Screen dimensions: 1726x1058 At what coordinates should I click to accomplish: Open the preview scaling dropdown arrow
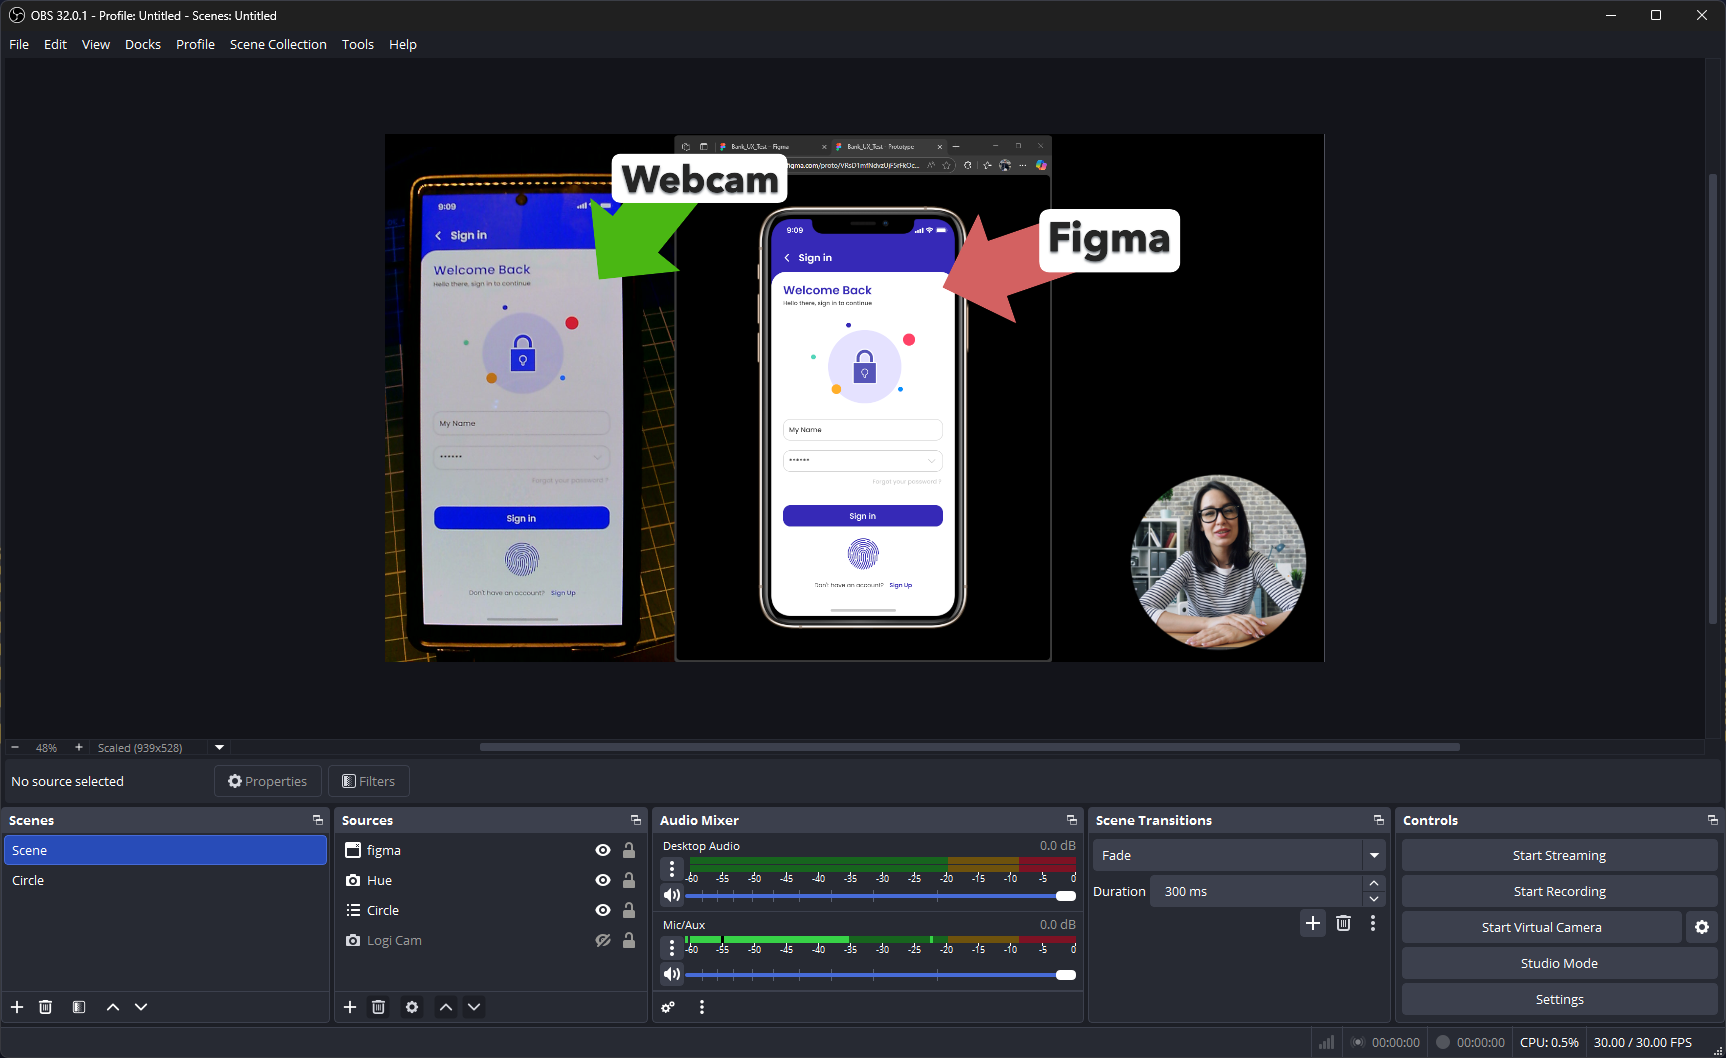click(219, 747)
